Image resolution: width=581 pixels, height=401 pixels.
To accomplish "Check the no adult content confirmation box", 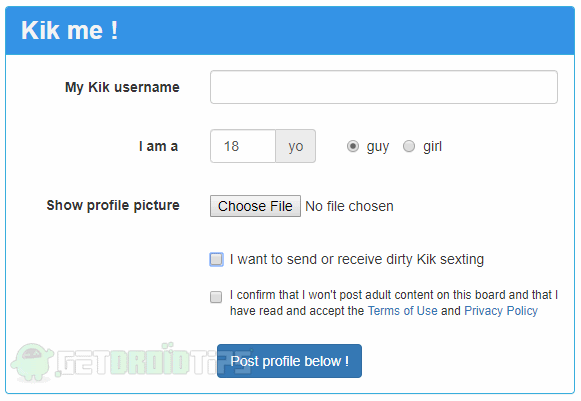I will (x=216, y=297).
